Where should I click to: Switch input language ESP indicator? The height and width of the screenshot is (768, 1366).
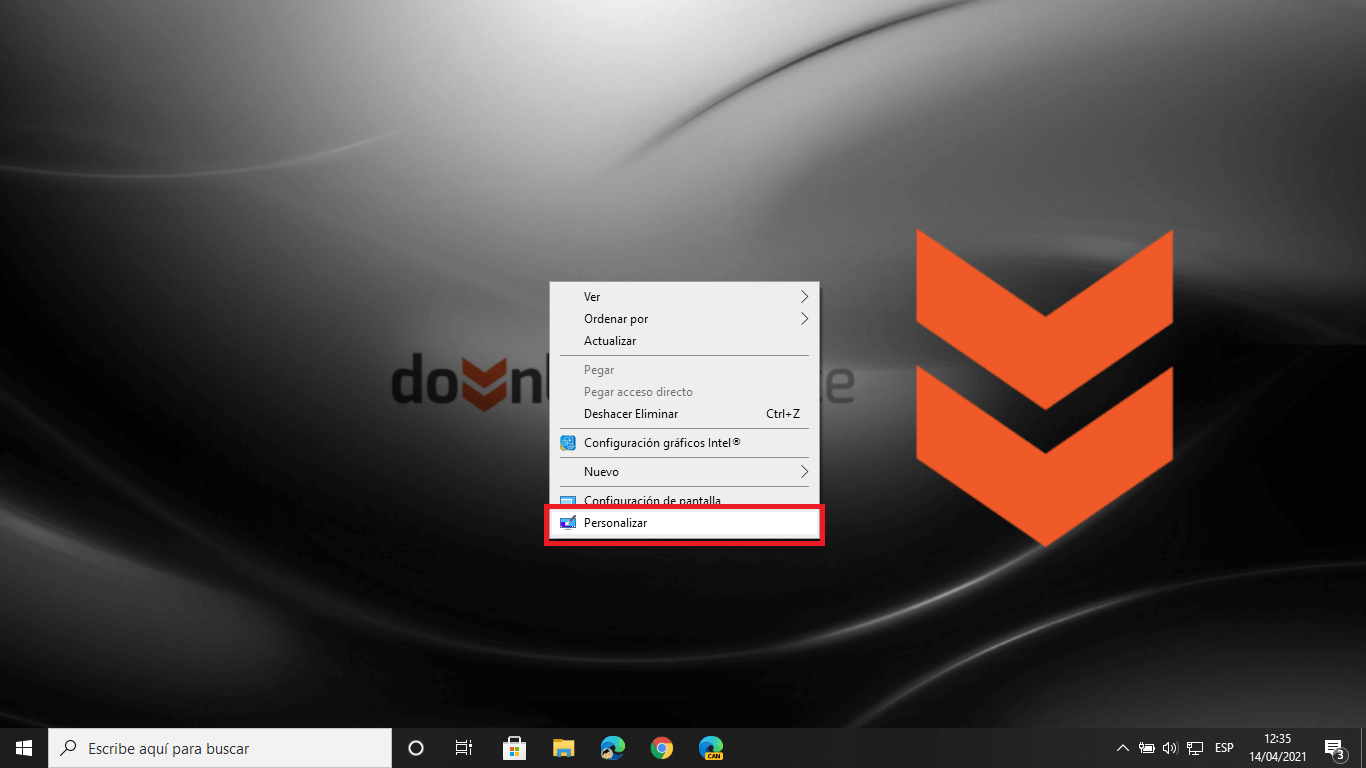tap(1224, 748)
